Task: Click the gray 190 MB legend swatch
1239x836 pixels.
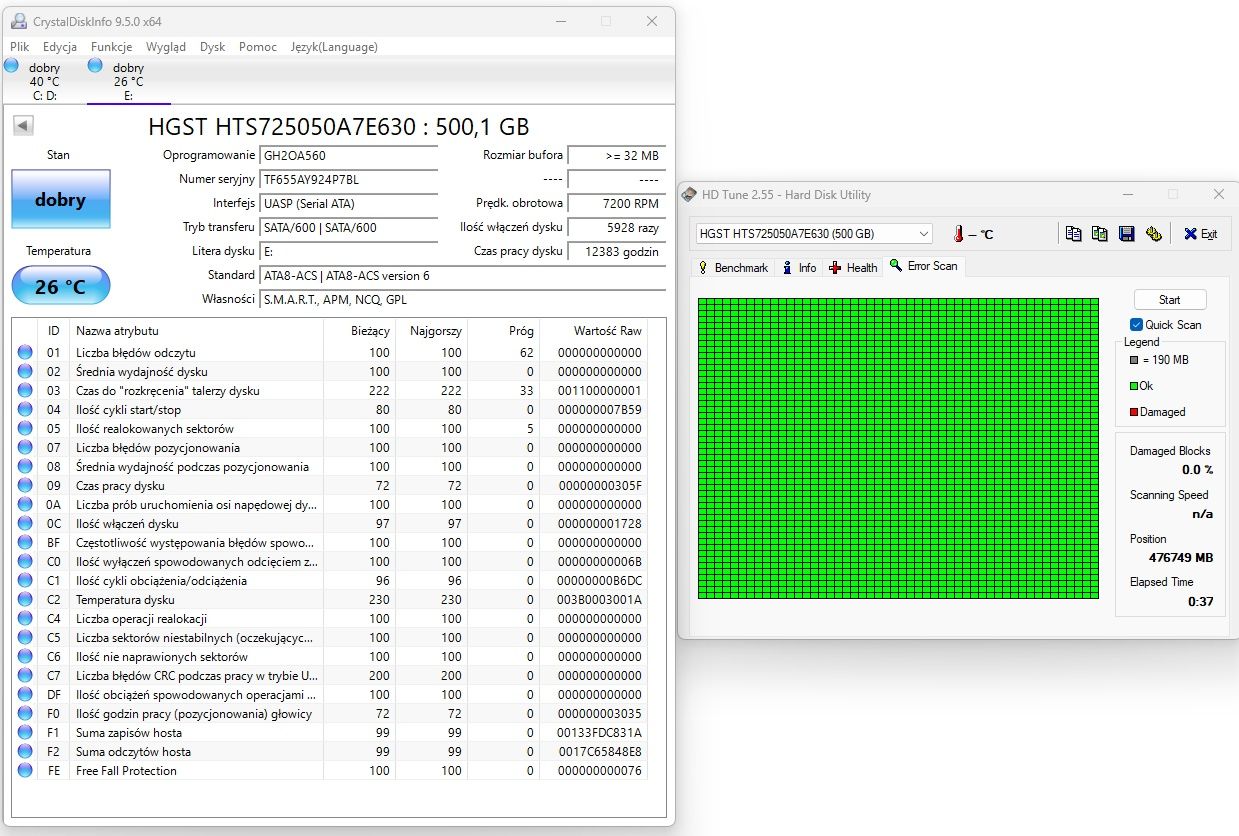Action: coord(1133,360)
